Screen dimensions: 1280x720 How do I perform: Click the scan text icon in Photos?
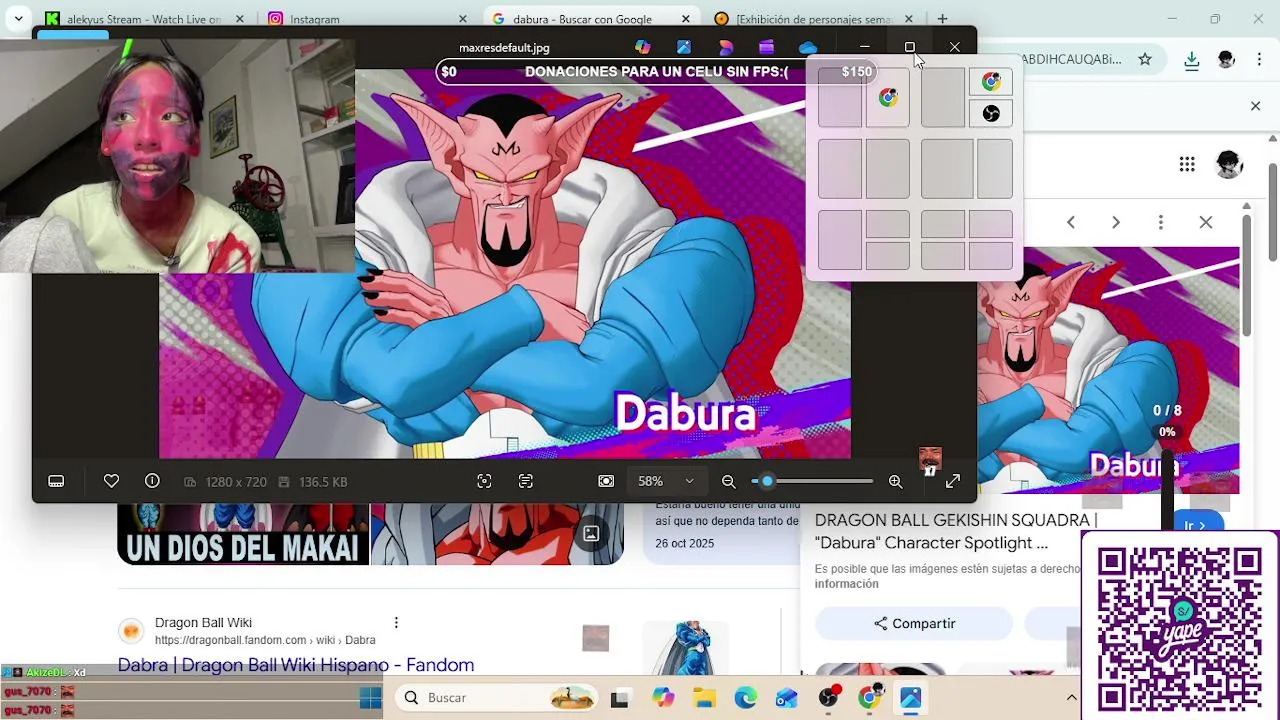point(526,481)
